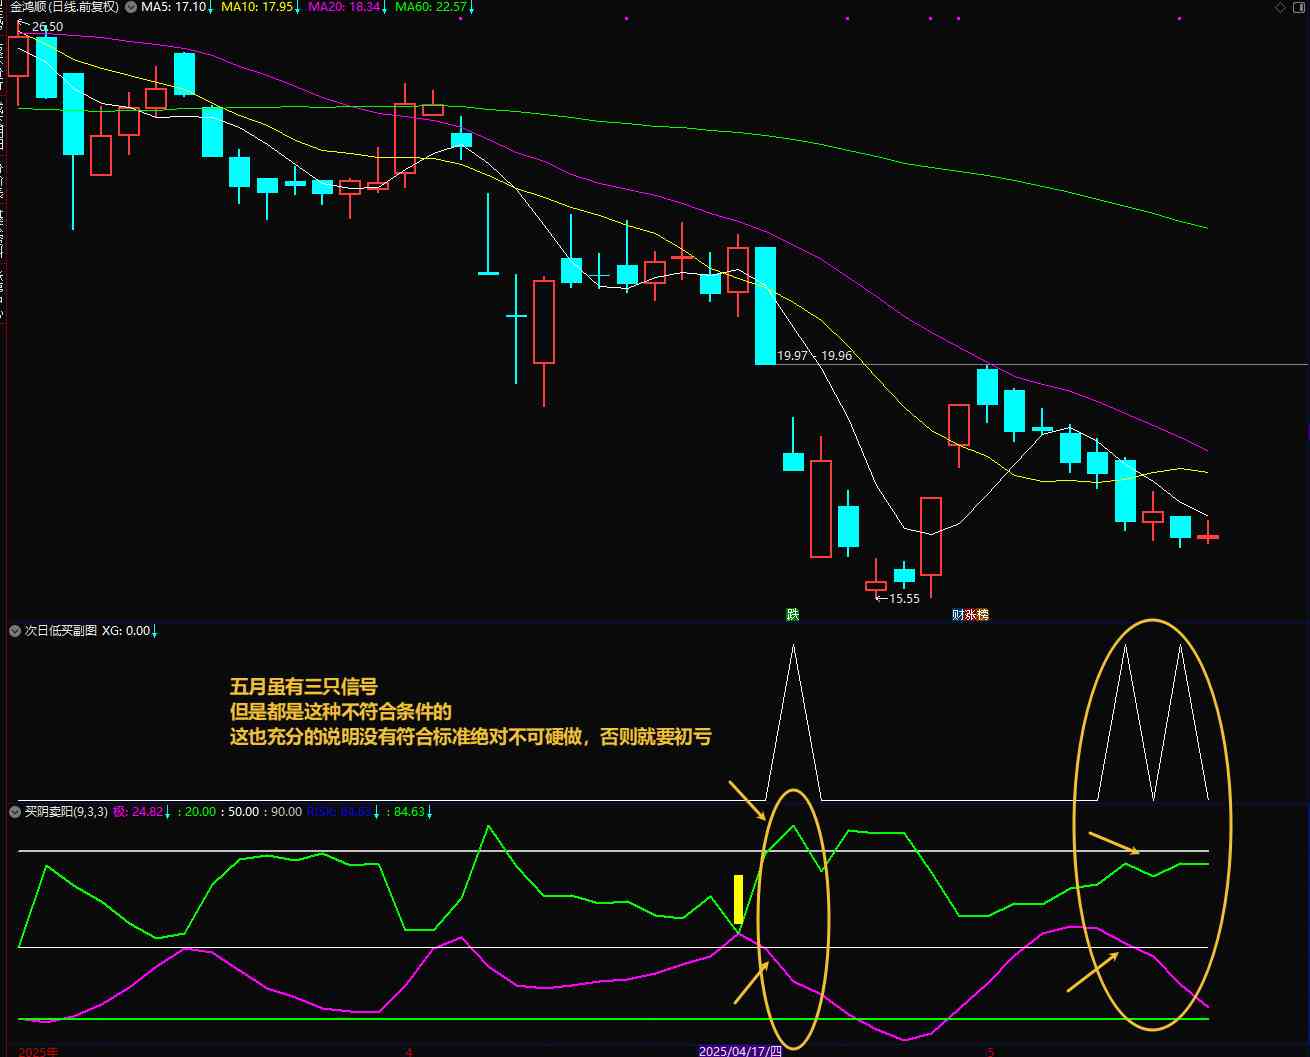Expand the 次日低买副图 indicator menu circle
Image resolution: width=1310 pixels, height=1057 pixels.
15,631
